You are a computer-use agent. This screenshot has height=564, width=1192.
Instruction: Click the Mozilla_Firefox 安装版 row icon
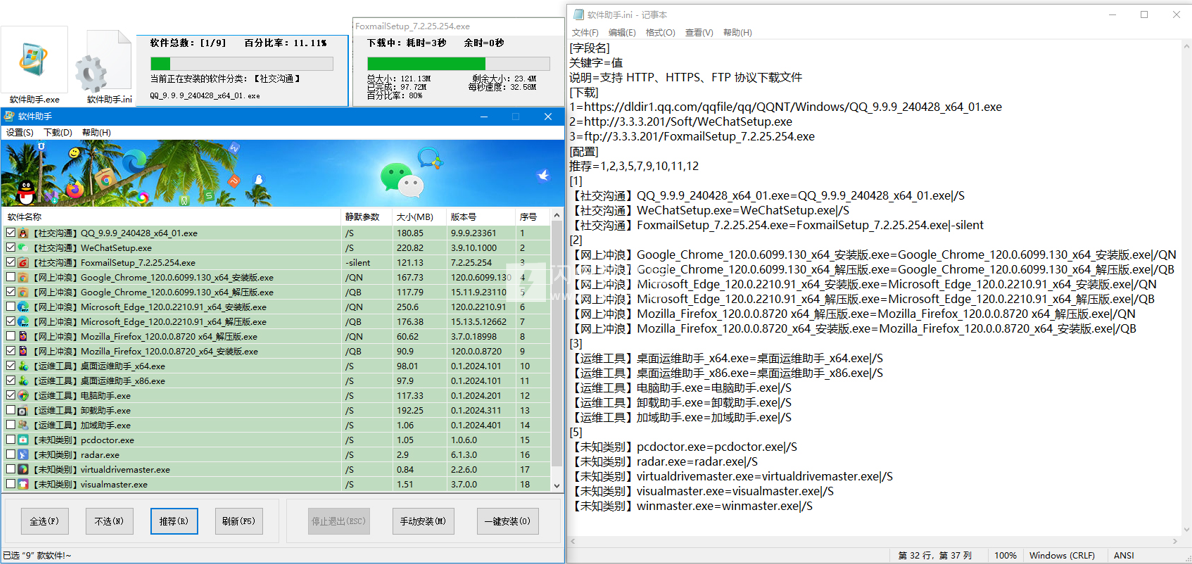point(23,351)
